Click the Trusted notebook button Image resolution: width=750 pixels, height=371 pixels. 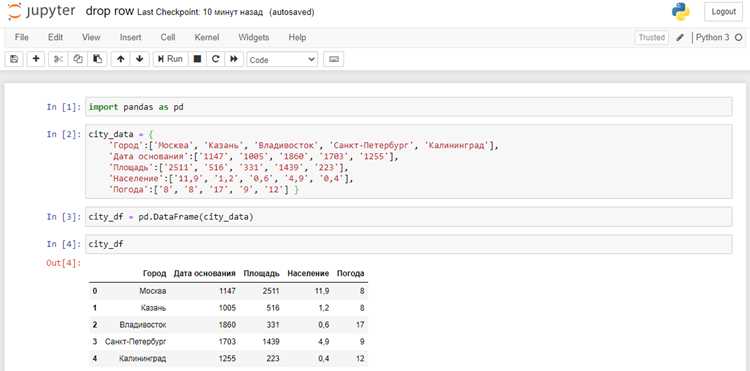(x=651, y=37)
